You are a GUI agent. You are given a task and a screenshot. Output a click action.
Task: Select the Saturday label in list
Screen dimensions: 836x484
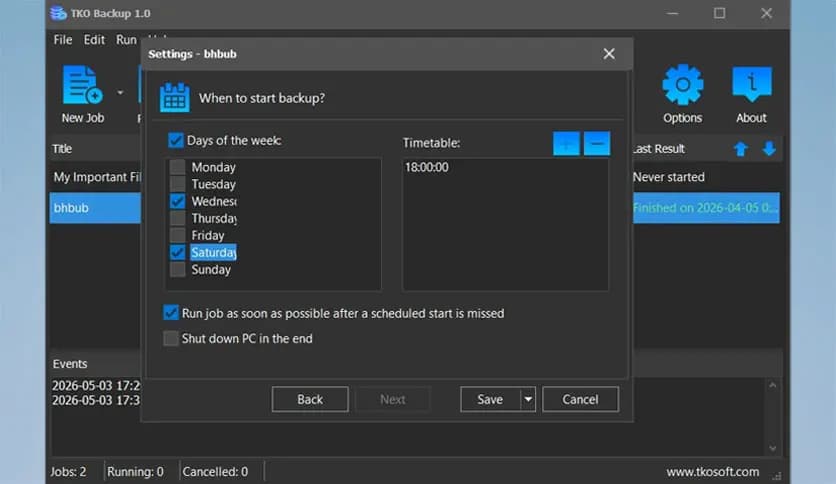pyautogui.click(x=213, y=252)
